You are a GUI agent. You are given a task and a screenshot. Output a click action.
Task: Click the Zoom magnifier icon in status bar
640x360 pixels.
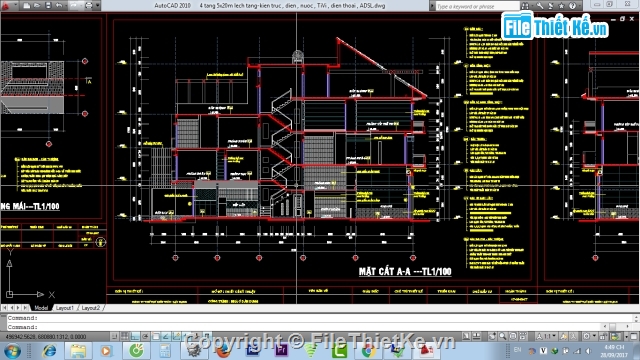coord(502,336)
